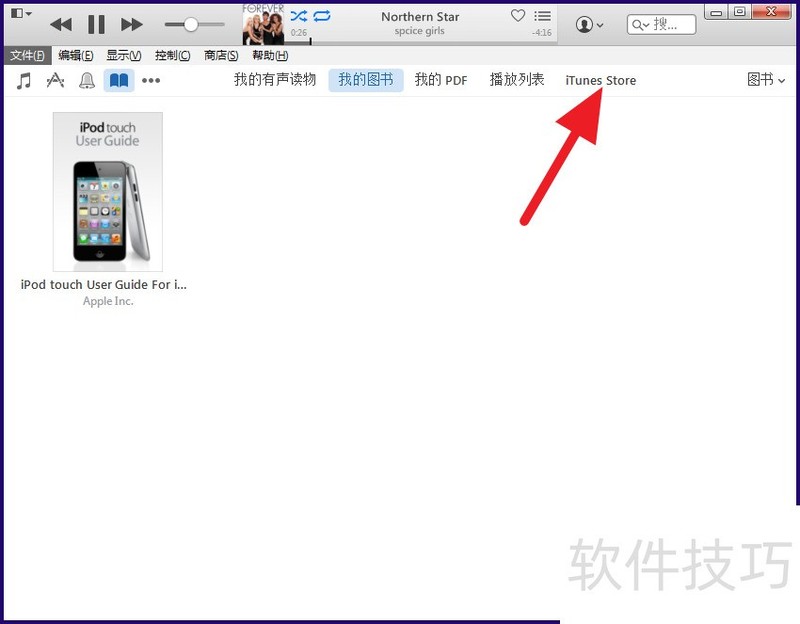The width and height of the screenshot is (800, 624).
Task: Open the window sidebar menu dropdown
Action: pyautogui.click(x=21, y=13)
